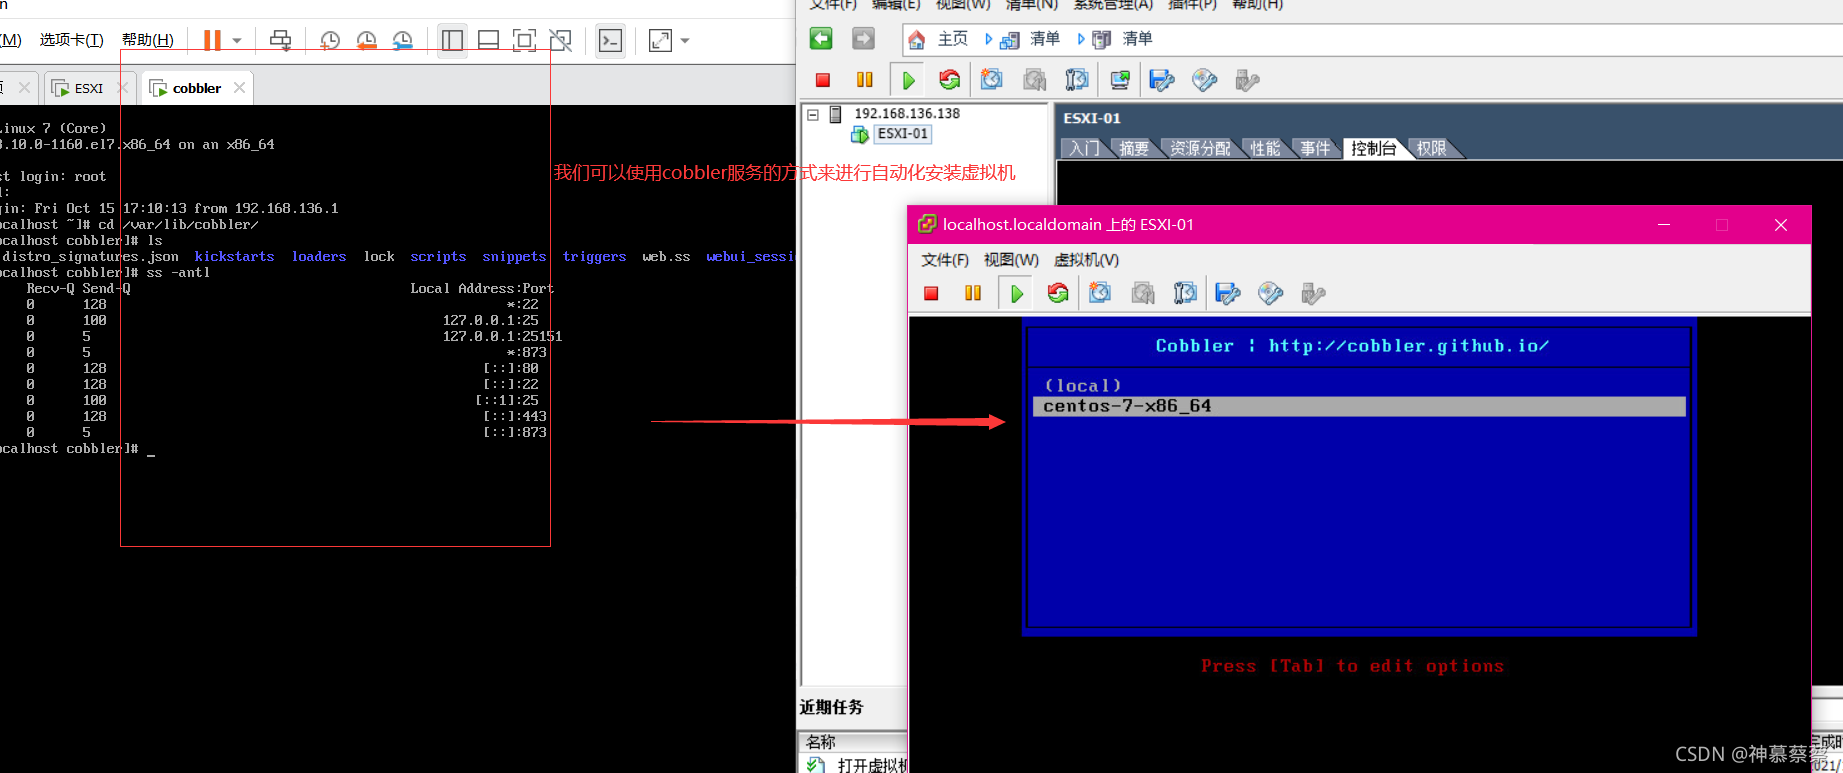Reset VM with red-green refresh icon in vSphere main toolbar
This screenshot has width=1843, height=773.
pos(949,80)
